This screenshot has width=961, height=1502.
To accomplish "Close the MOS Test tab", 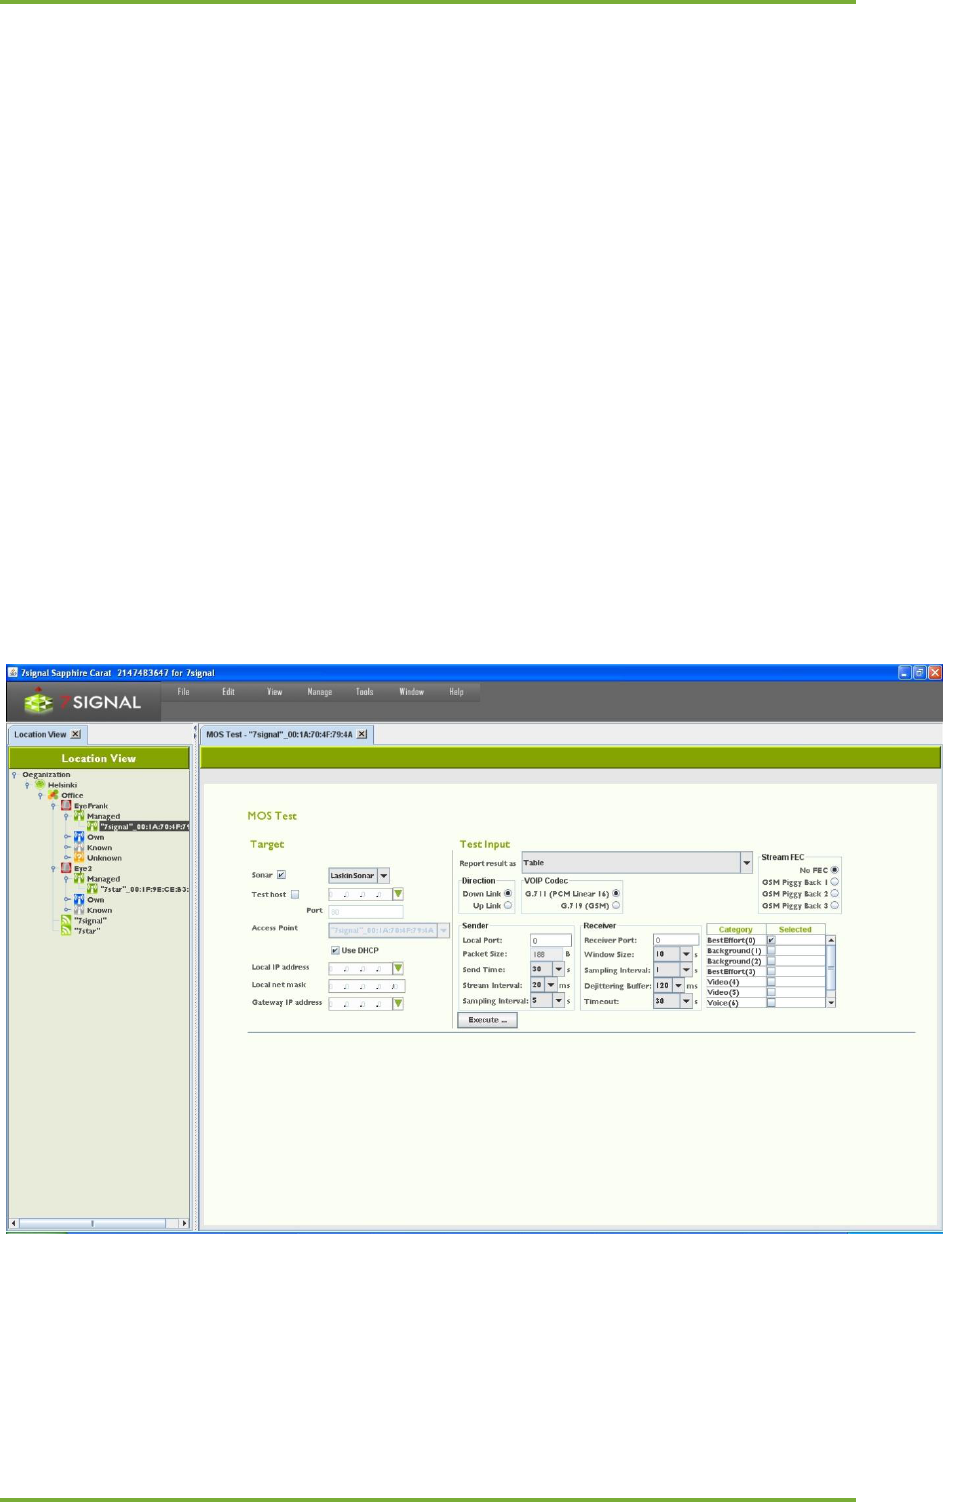I will pos(362,734).
